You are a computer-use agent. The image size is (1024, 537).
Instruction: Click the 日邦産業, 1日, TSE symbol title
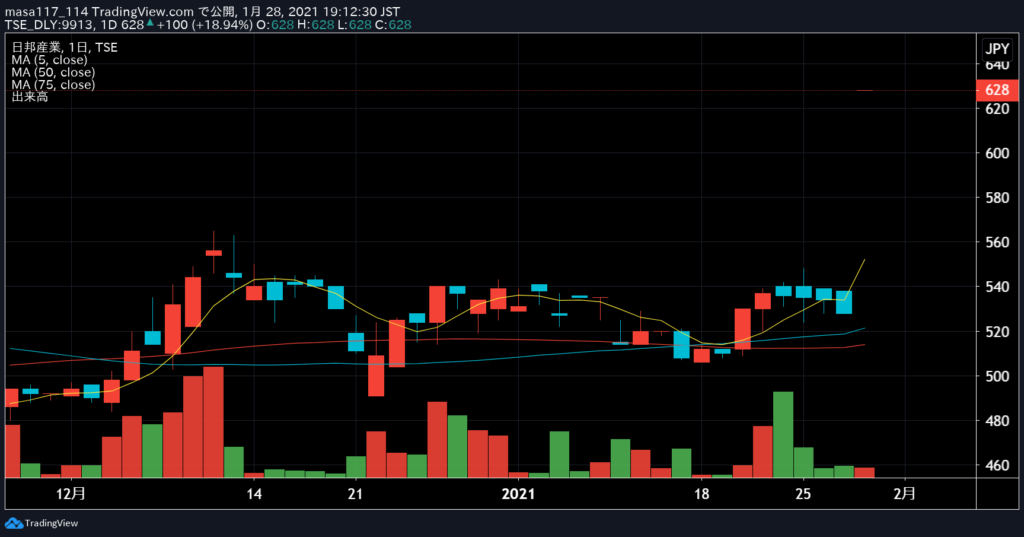64,48
